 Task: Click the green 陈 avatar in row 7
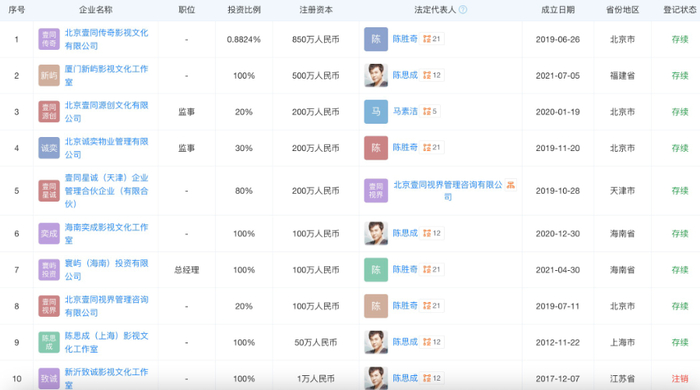point(376,270)
